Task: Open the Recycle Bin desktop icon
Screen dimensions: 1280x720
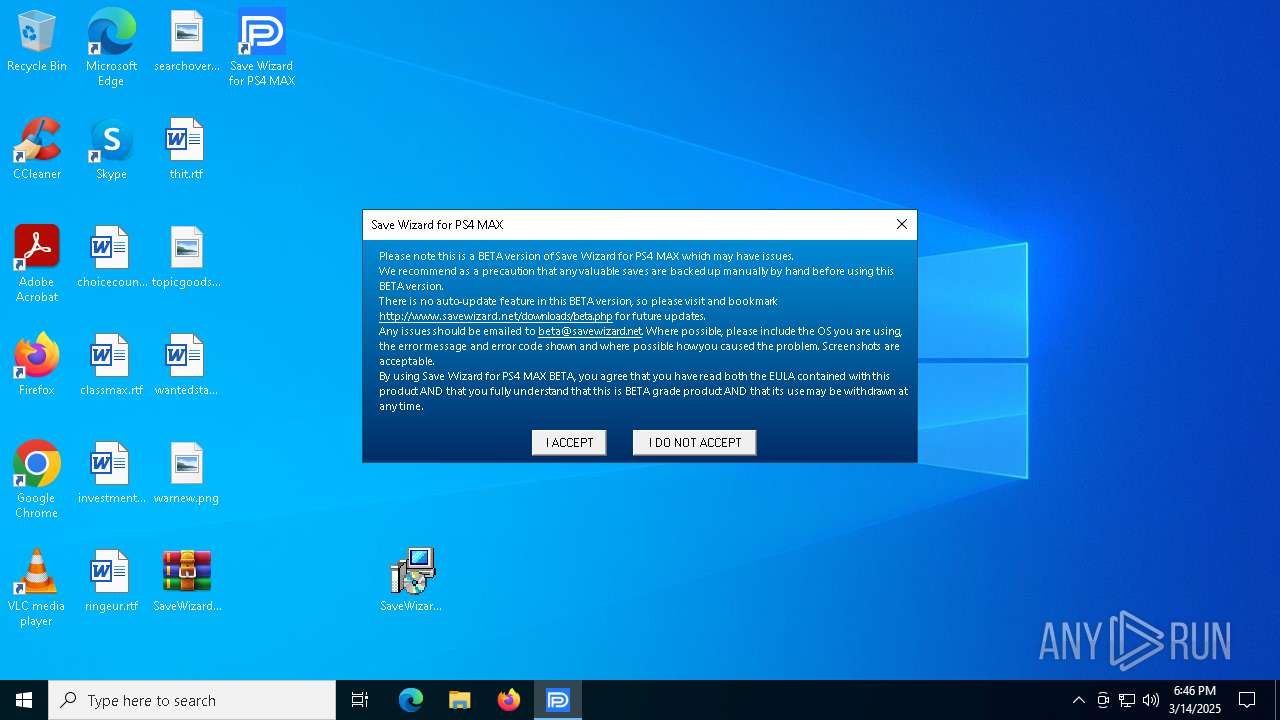Action: click(x=37, y=42)
